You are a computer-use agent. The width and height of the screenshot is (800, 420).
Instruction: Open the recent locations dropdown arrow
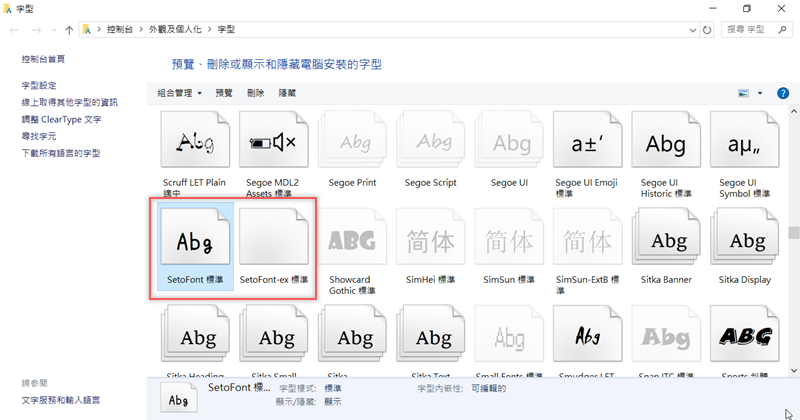click(54, 30)
